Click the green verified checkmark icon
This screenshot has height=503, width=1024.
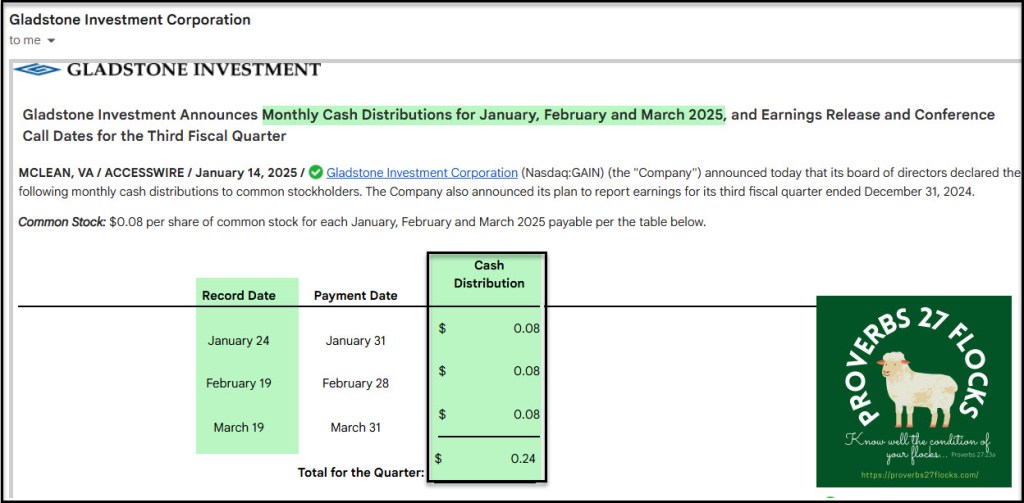pos(316,172)
